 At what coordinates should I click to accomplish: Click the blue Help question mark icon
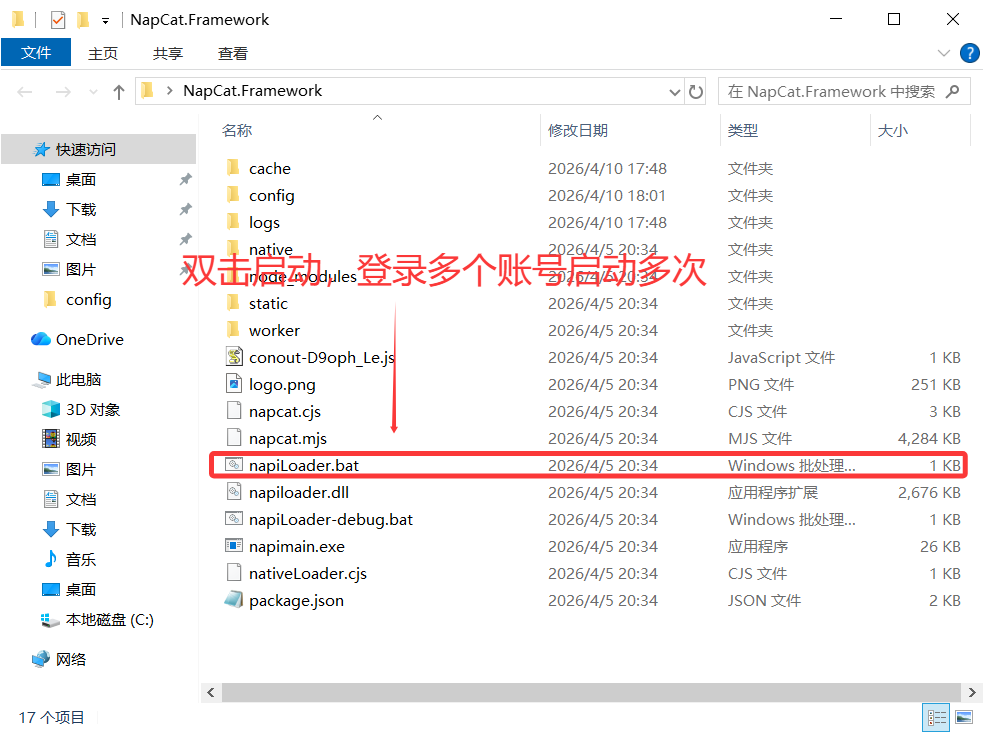pyautogui.click(x=969, y=53)
